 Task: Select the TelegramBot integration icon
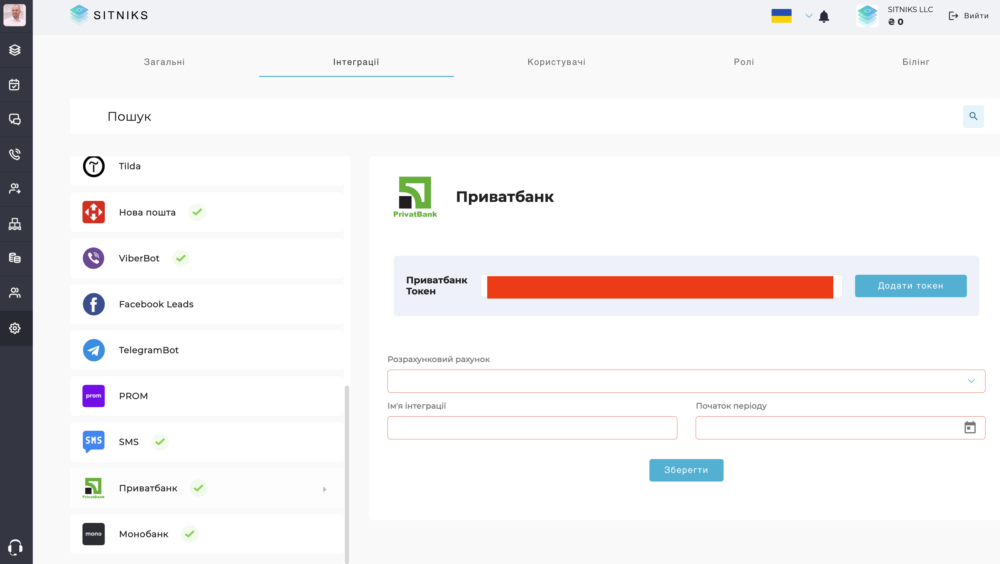point(94,350)
